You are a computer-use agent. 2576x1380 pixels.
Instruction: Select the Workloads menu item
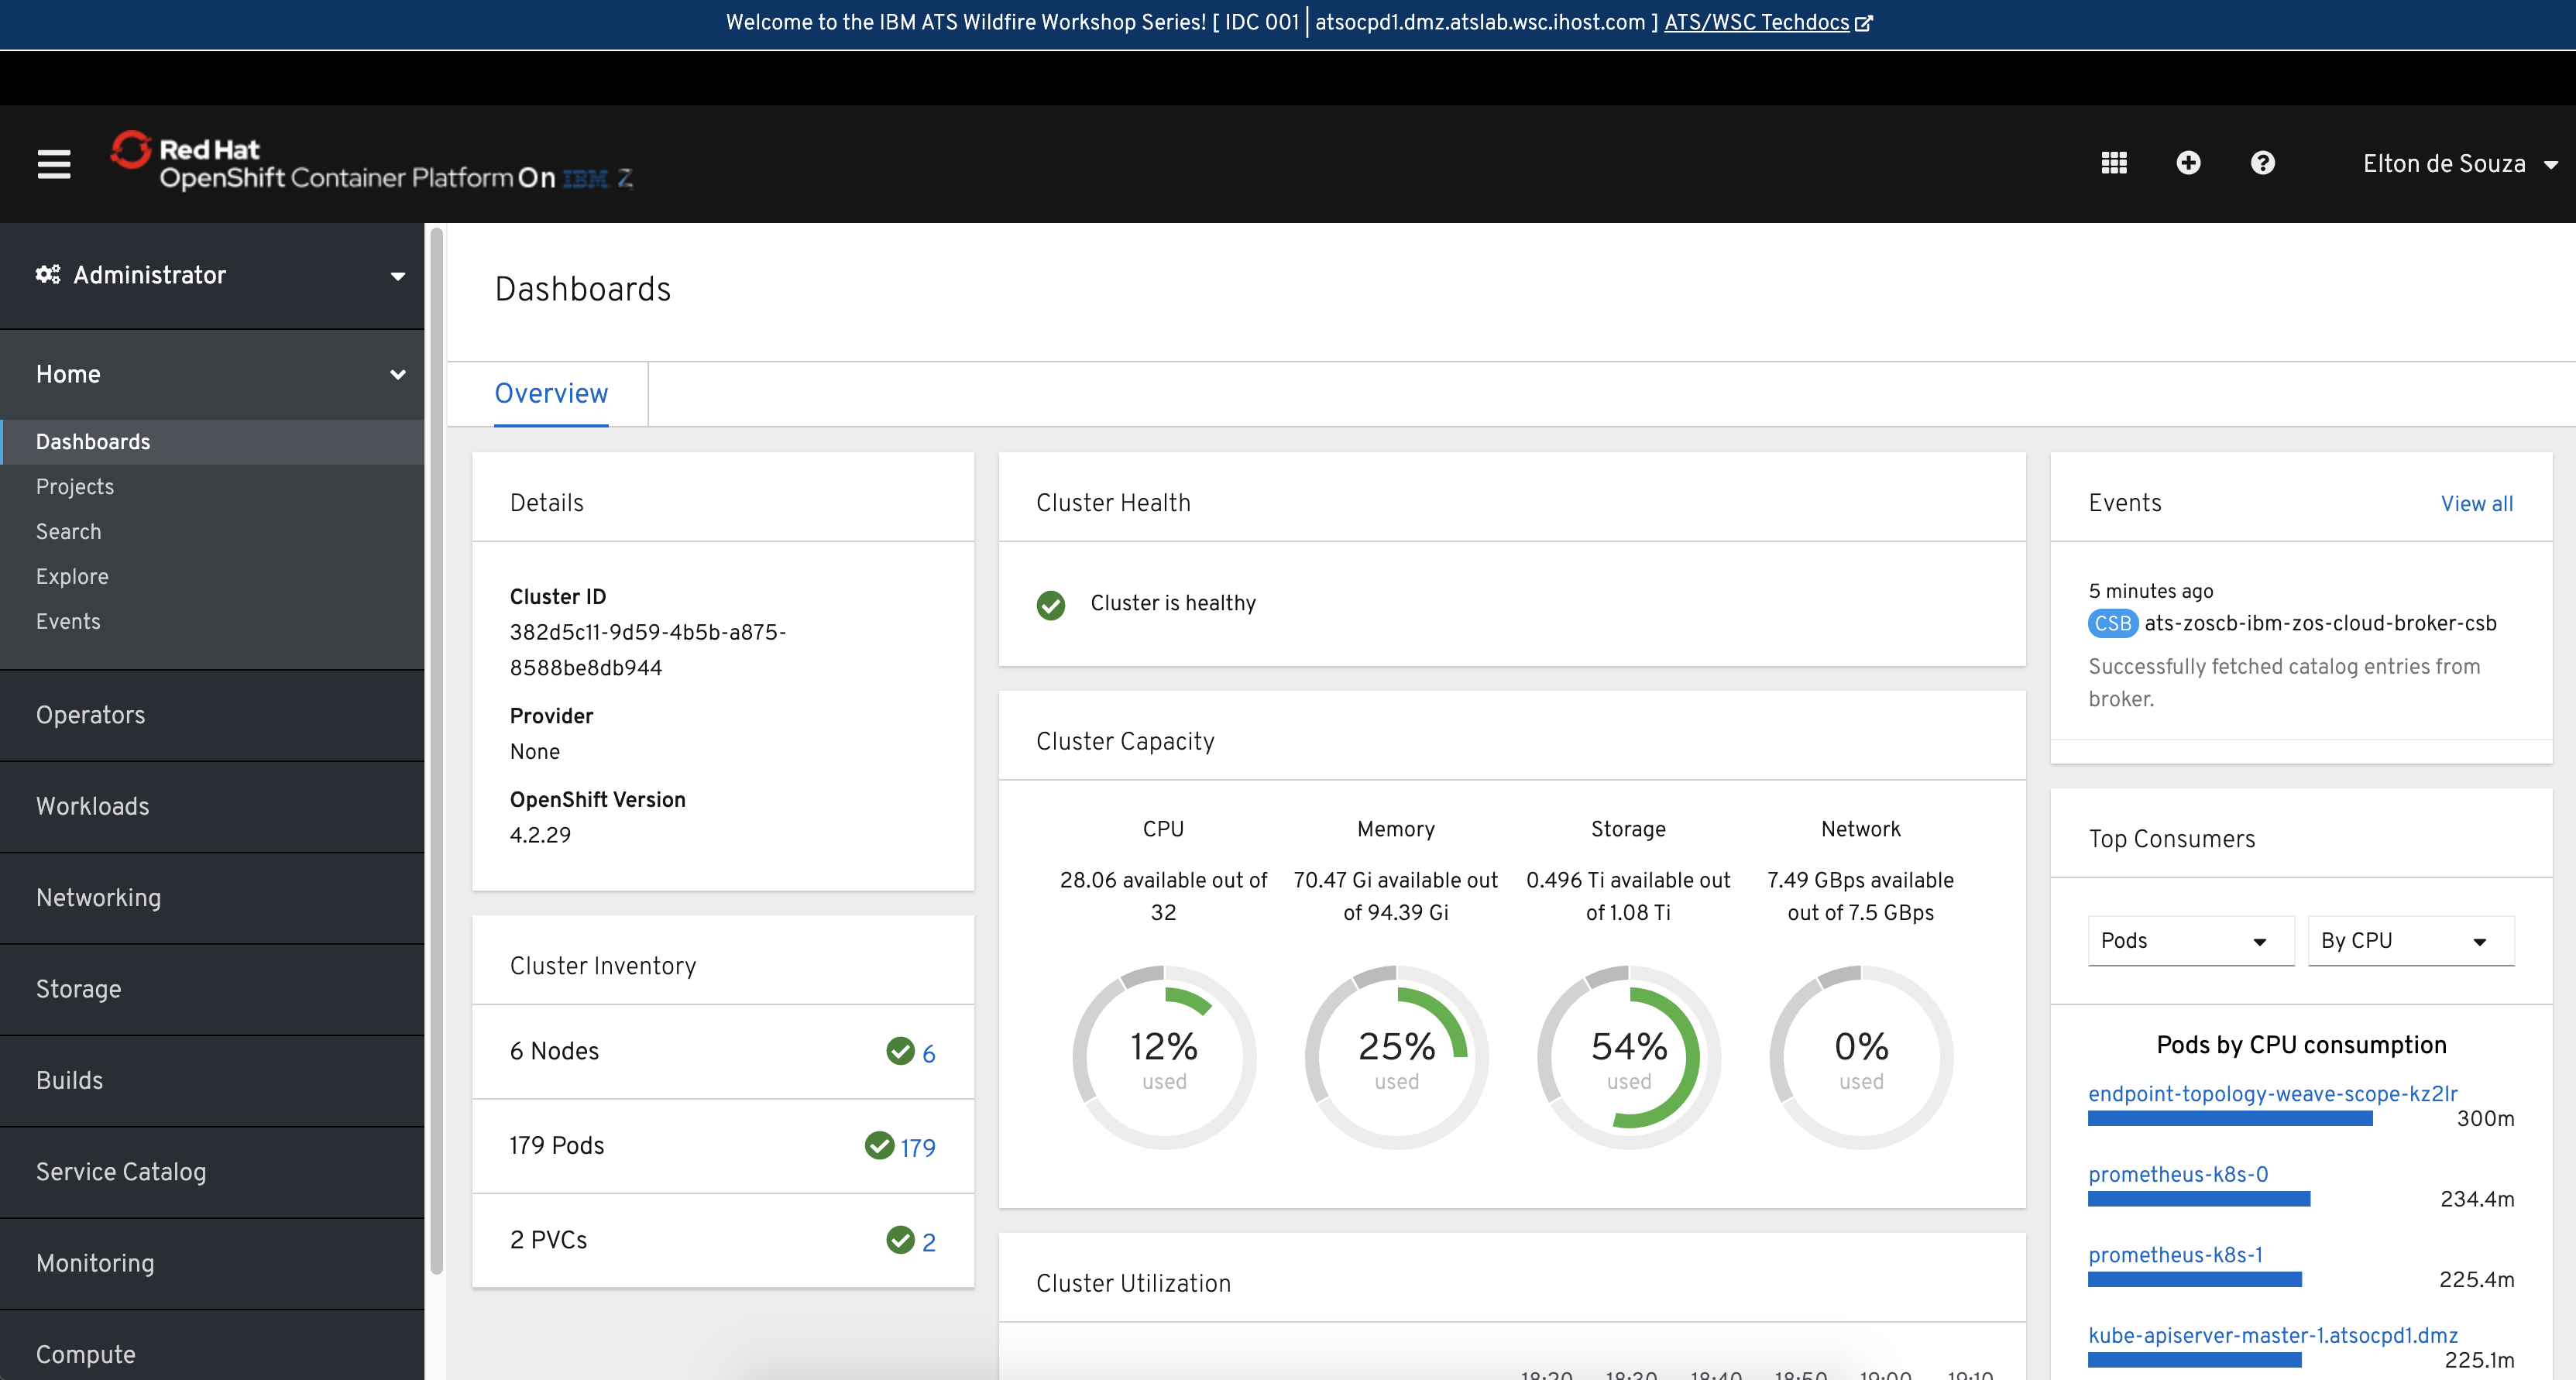pos(92,806)
